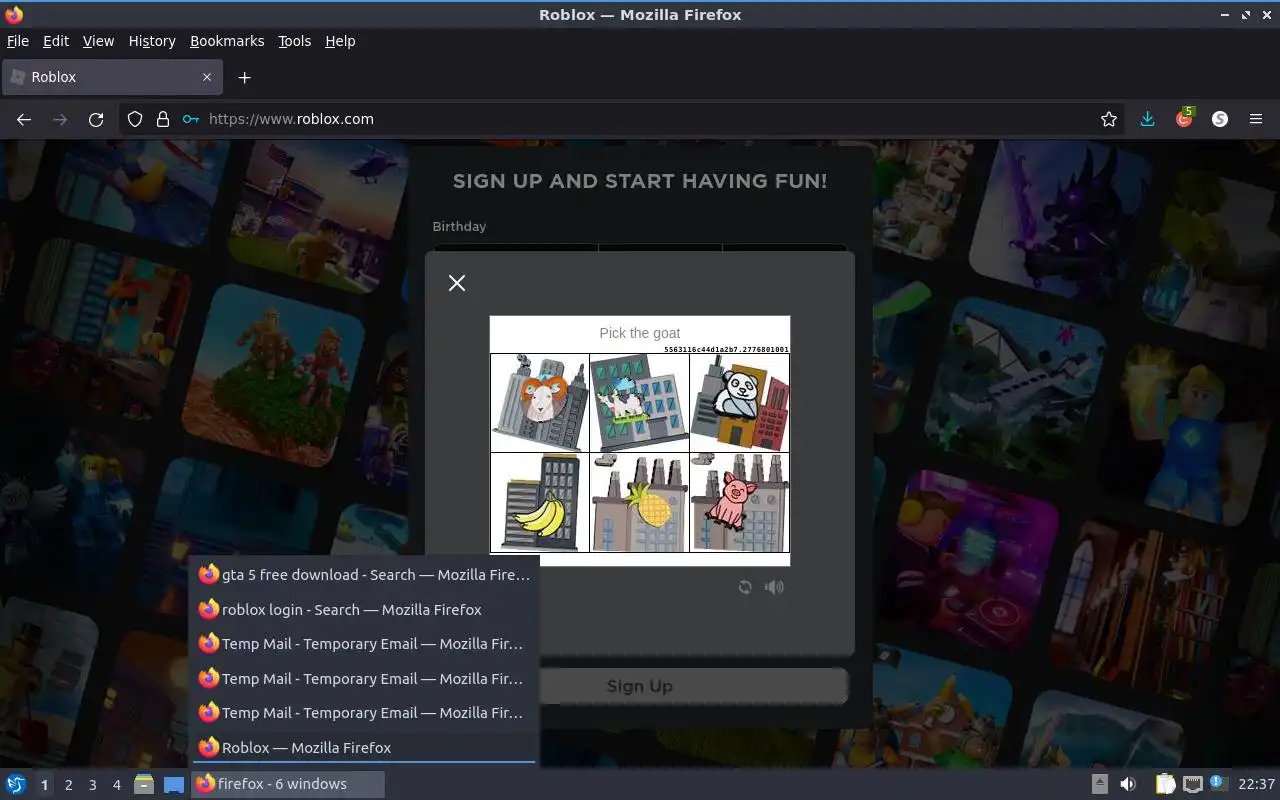This screenshot has height=800, width=1280.
Task: Click the padlock site security icon
Action: pyautogui.click(x=163, y=119)
